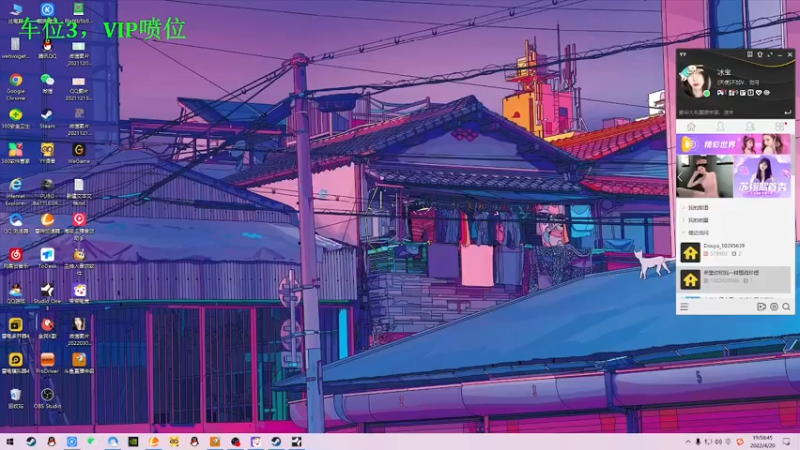
Task: Click the Windows Start button
Action: coord(9,441)
